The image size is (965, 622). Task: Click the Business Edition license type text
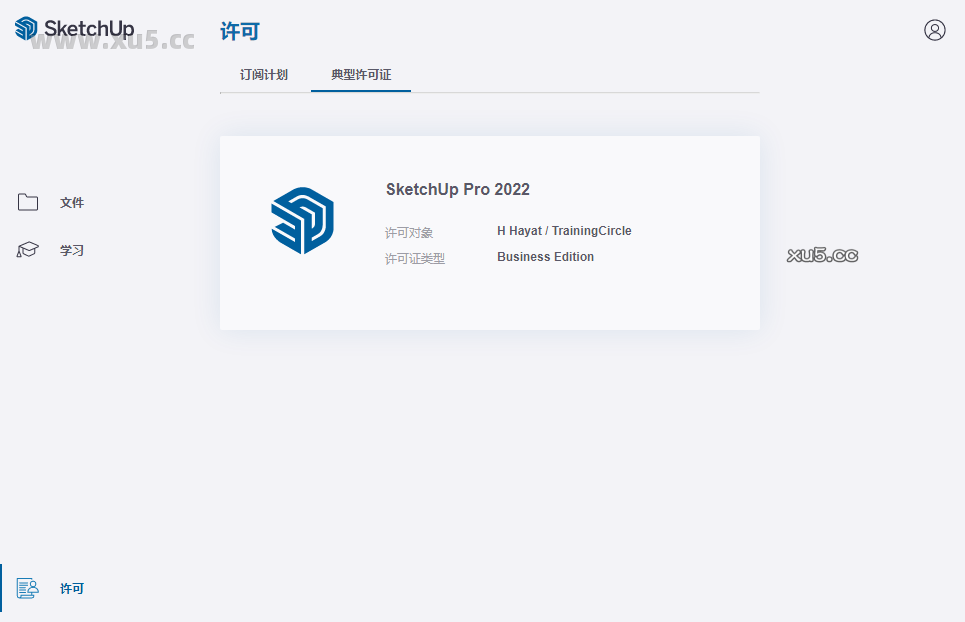click(545, 256)
